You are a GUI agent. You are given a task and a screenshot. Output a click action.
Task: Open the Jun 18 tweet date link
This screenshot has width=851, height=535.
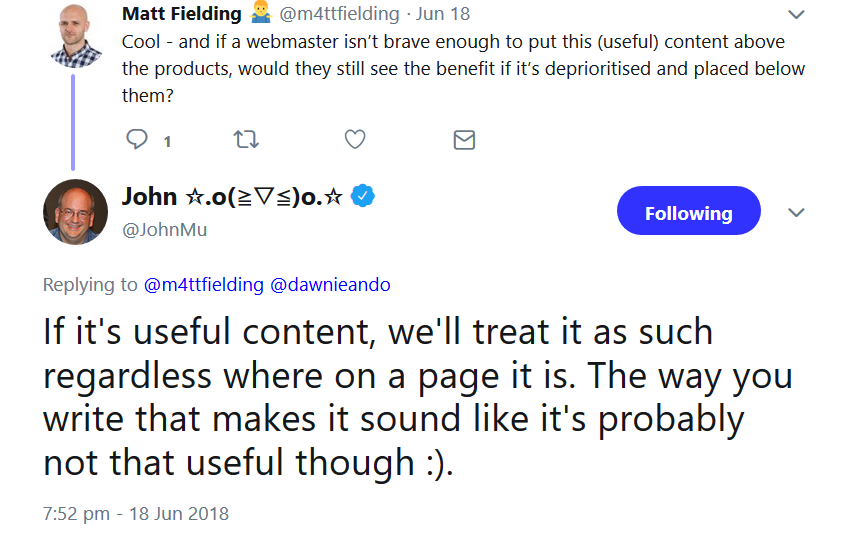443,15
